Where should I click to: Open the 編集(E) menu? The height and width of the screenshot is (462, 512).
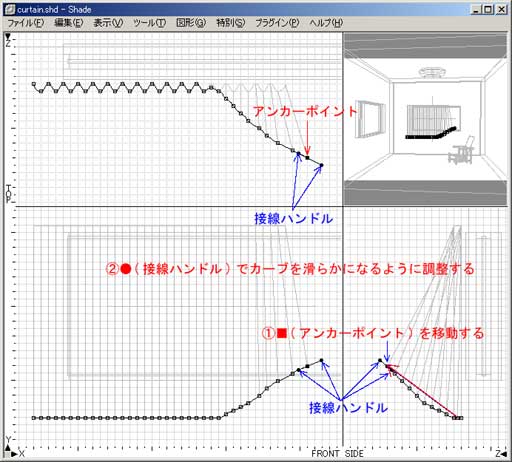pos(69,23)
